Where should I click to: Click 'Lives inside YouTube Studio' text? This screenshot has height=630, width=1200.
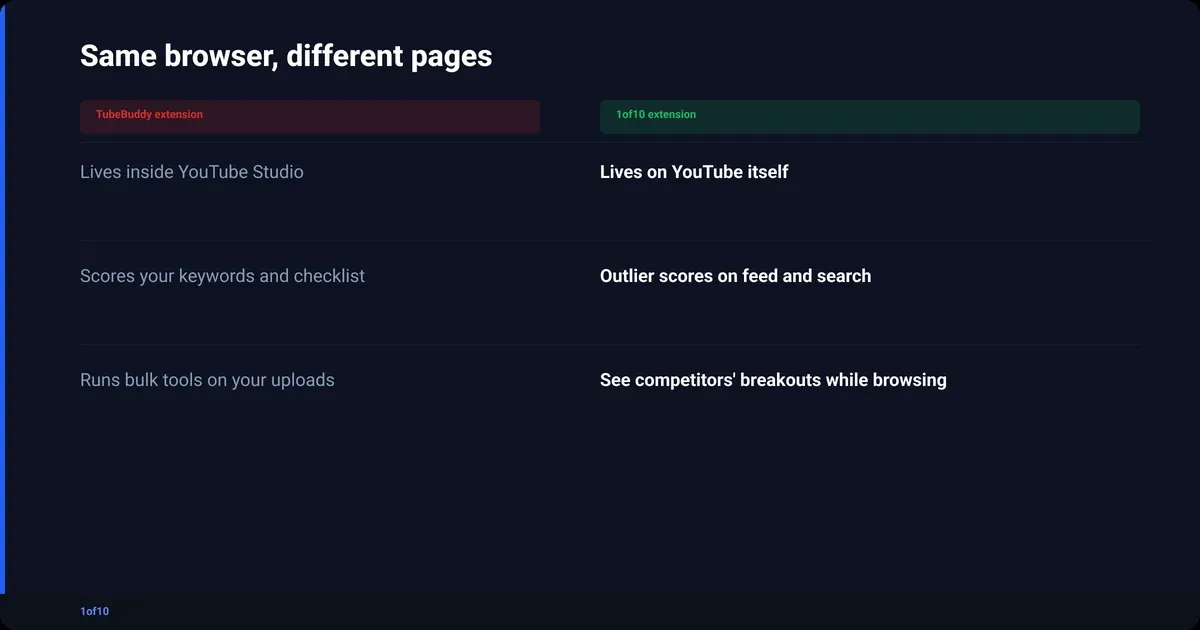click(x=192, y=172)
